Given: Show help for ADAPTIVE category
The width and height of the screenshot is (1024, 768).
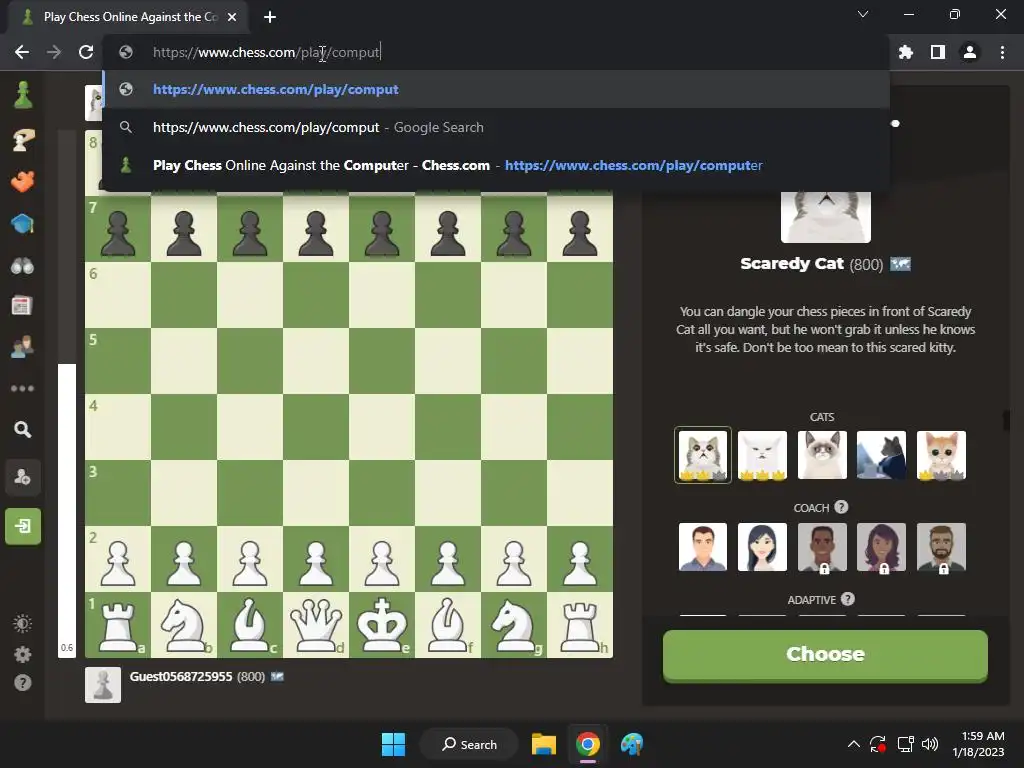Looking at the screenshot, I should (x=848, y=599).
